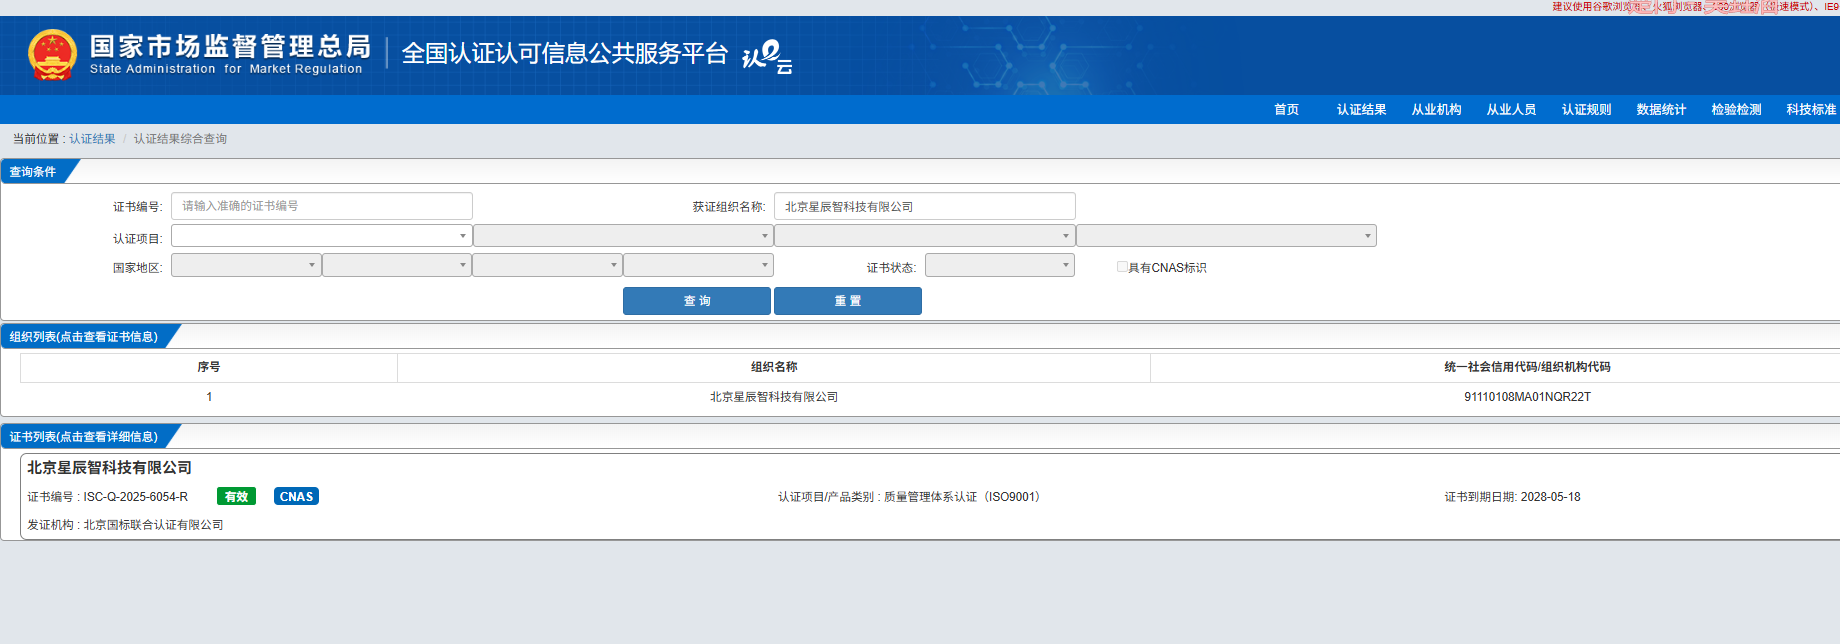Open the third 认证项目 dropdown

pyautogui.click(x=924, y=236)
